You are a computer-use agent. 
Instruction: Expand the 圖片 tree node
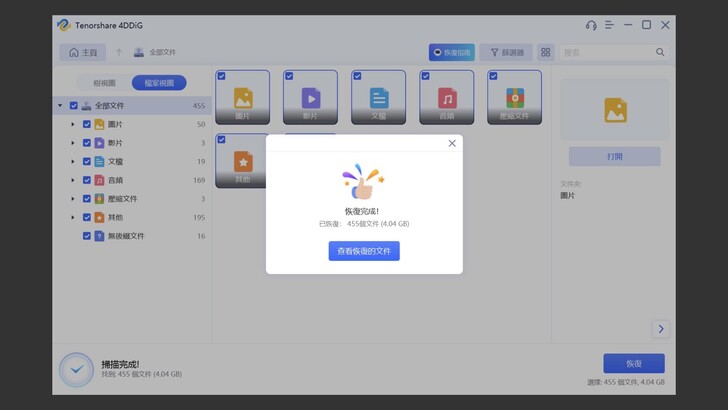pos(72,124)
